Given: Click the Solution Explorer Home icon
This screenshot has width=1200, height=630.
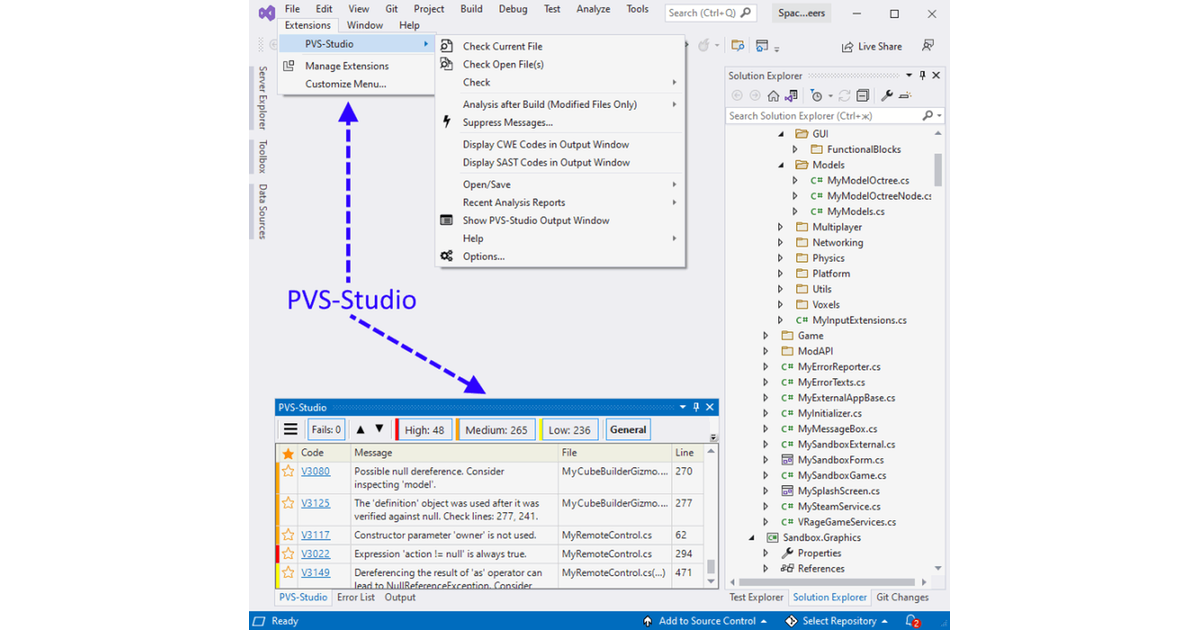Looking at the screenshot, I should pyautogui.click(x=773, y=96).
